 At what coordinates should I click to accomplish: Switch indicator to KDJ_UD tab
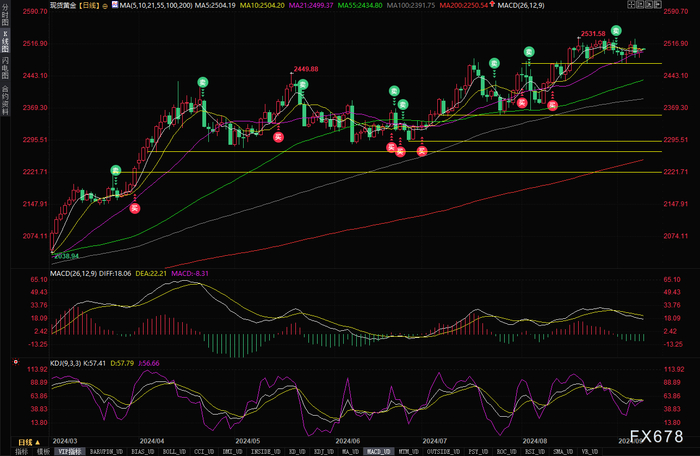324,452
